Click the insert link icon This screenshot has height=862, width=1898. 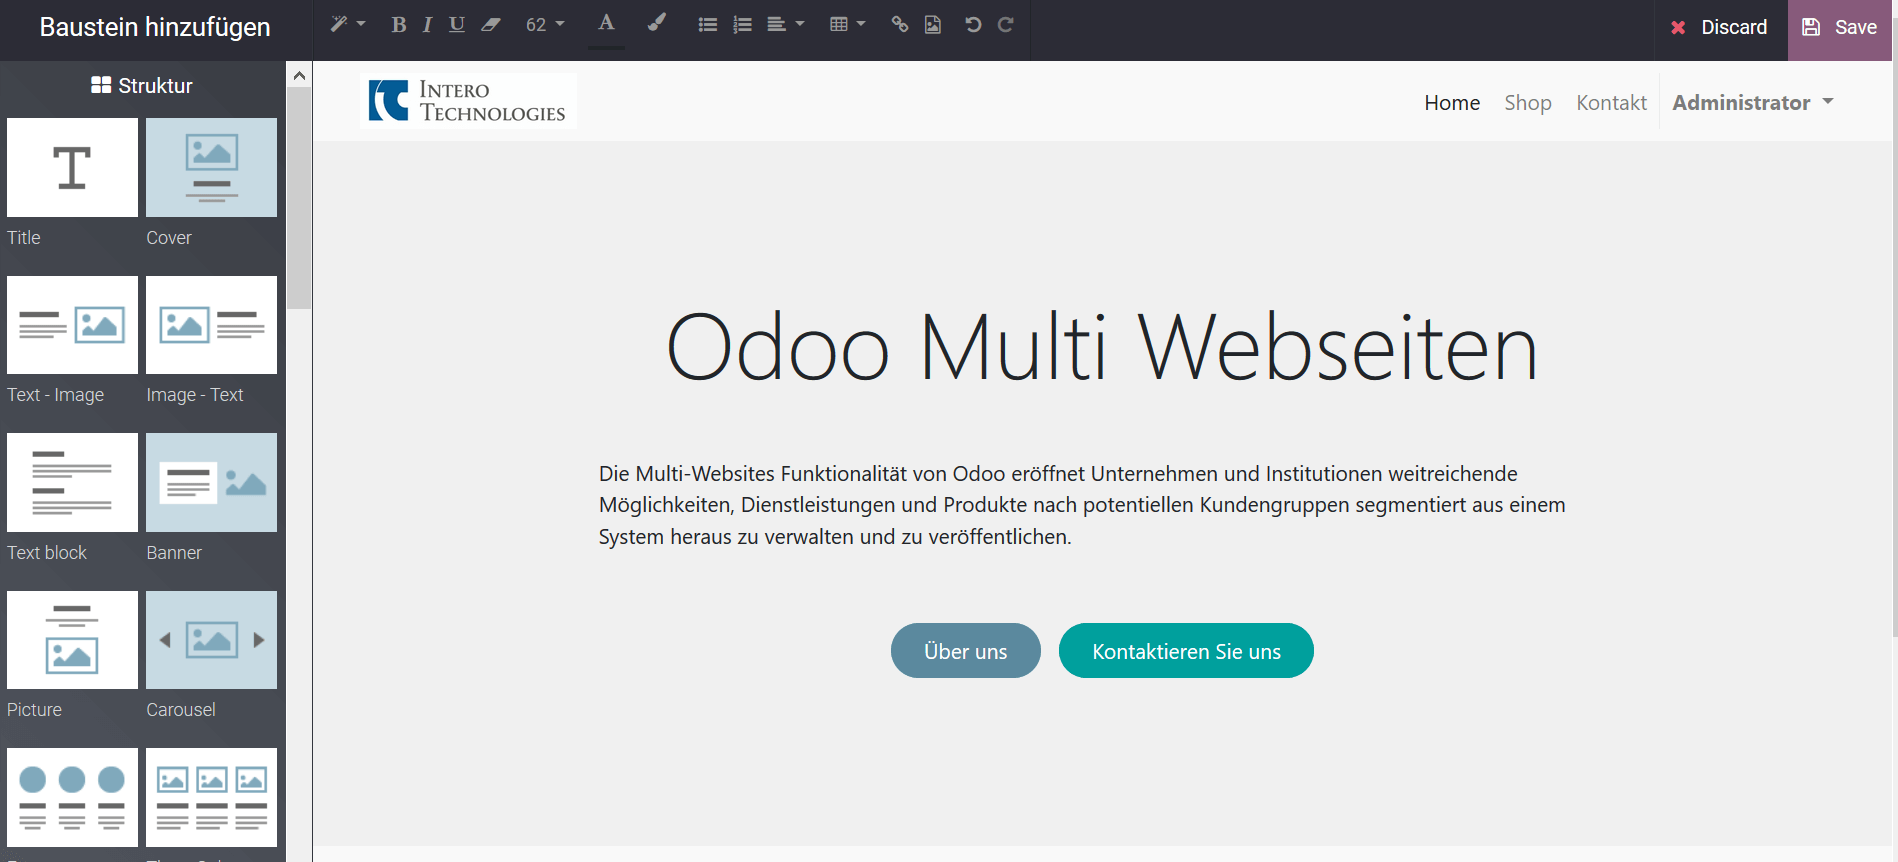tap(900, 24)
